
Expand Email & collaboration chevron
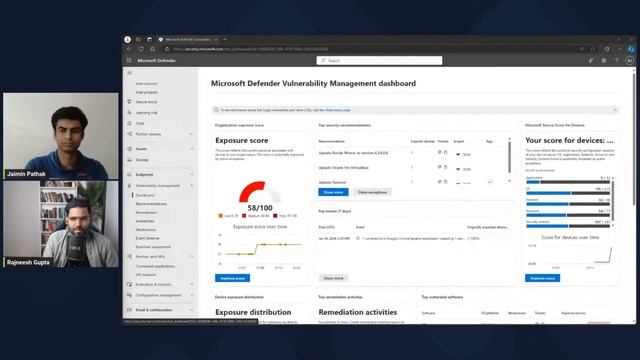coord(191,310)
